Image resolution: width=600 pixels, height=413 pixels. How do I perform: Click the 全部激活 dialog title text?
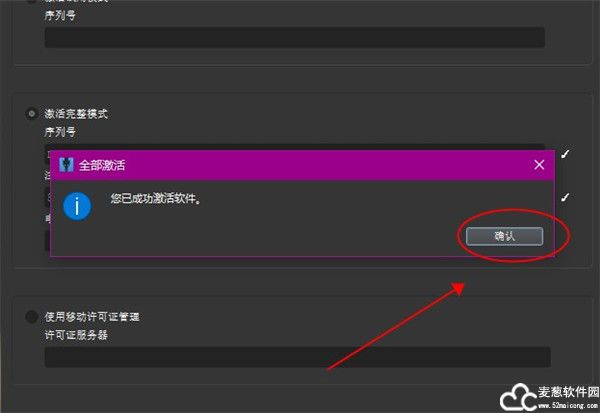(x=102, y=165)
